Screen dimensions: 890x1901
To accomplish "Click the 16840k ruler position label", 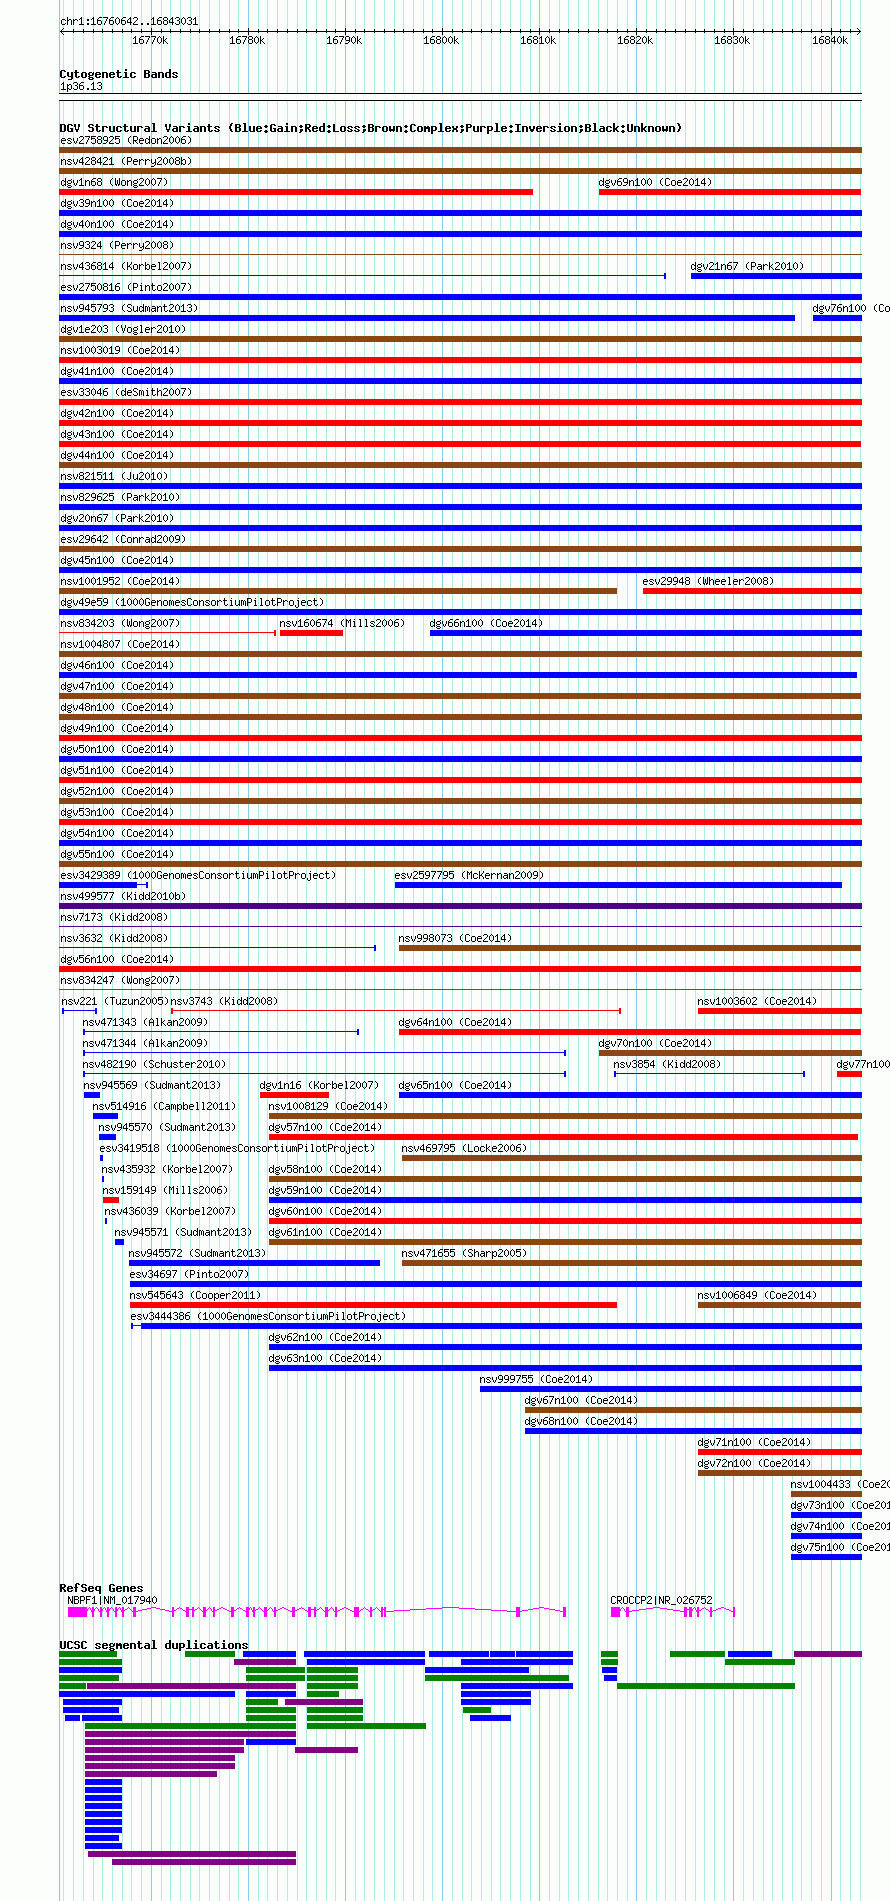I will pos(829,40).
